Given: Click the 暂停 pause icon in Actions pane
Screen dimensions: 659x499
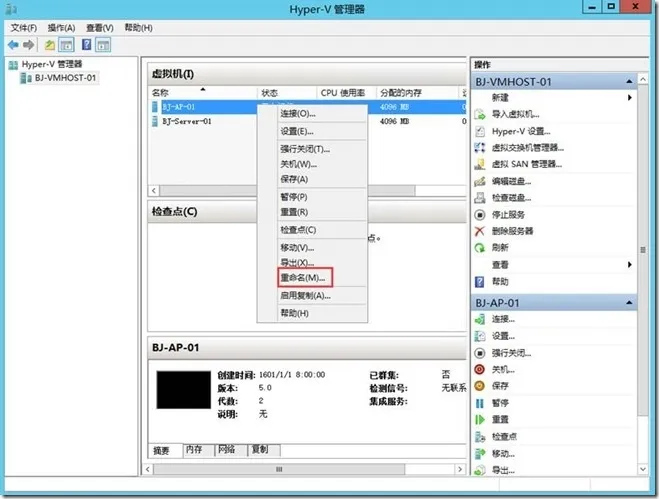Looking at the screenshot, I should [480, 403].
